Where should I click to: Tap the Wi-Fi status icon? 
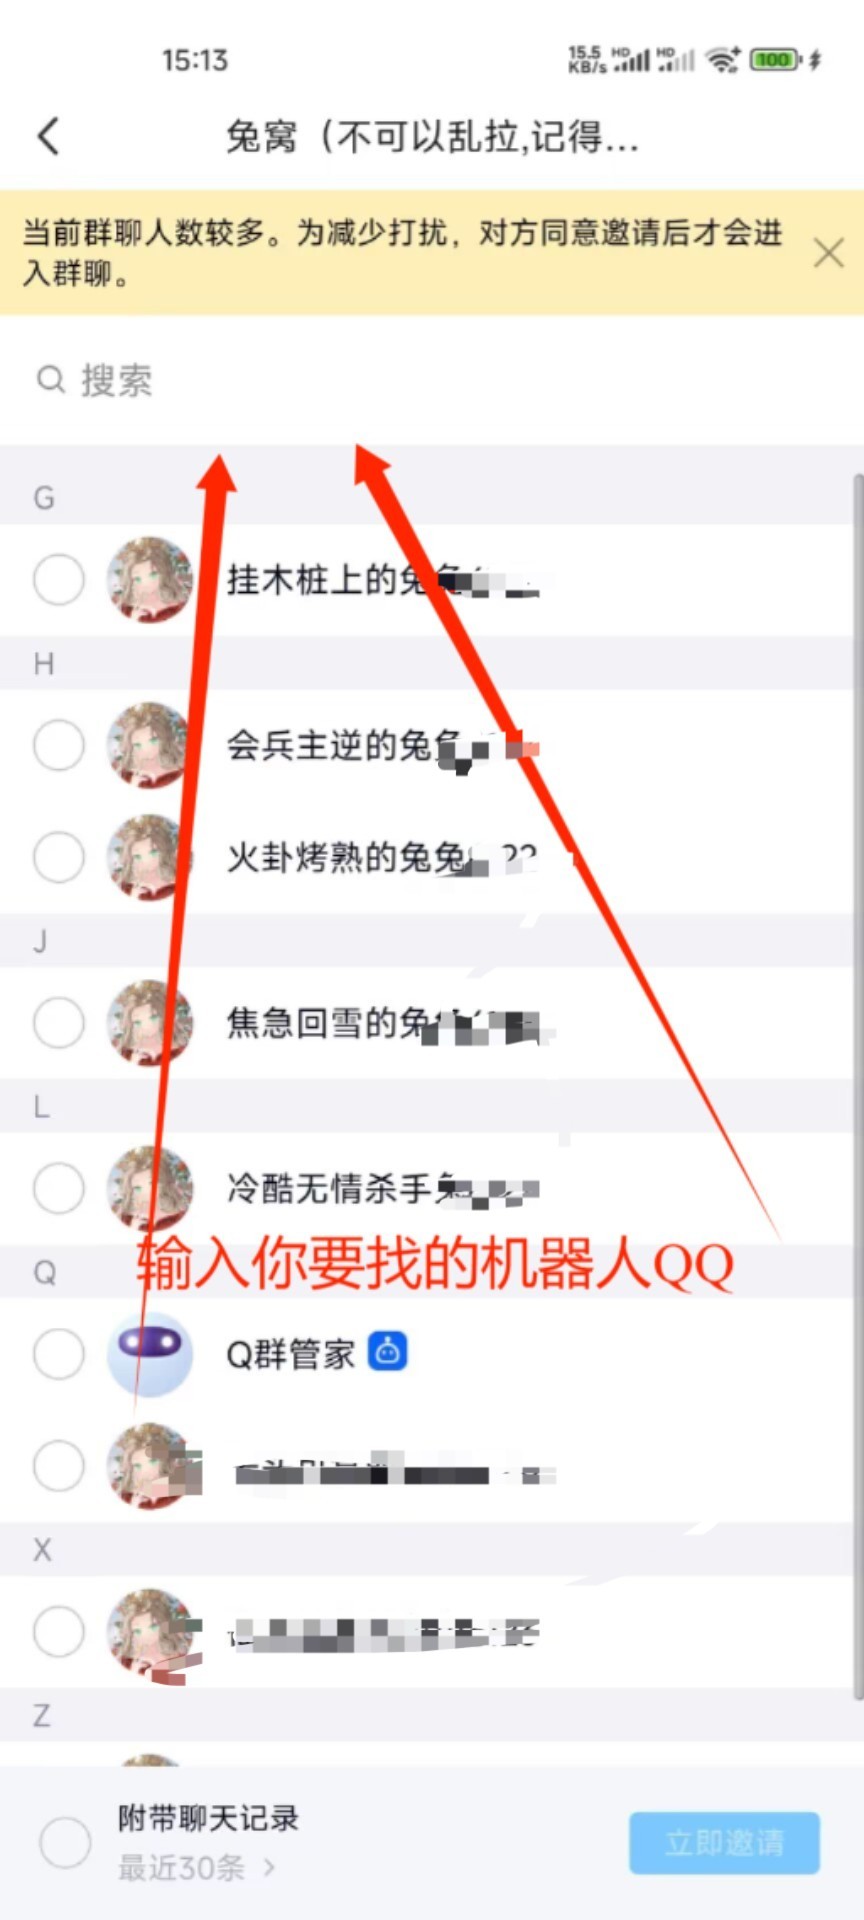[x=722, y=60]
